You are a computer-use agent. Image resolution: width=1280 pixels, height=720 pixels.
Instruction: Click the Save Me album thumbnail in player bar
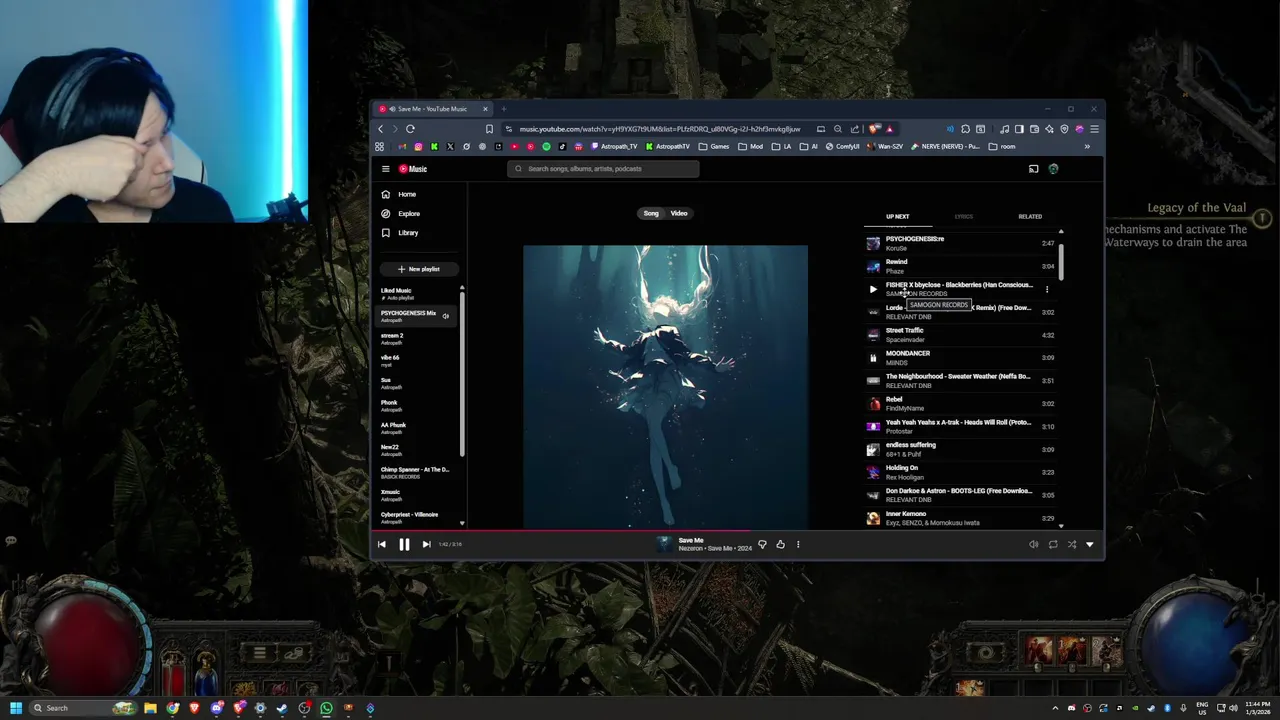coord(663,544)
